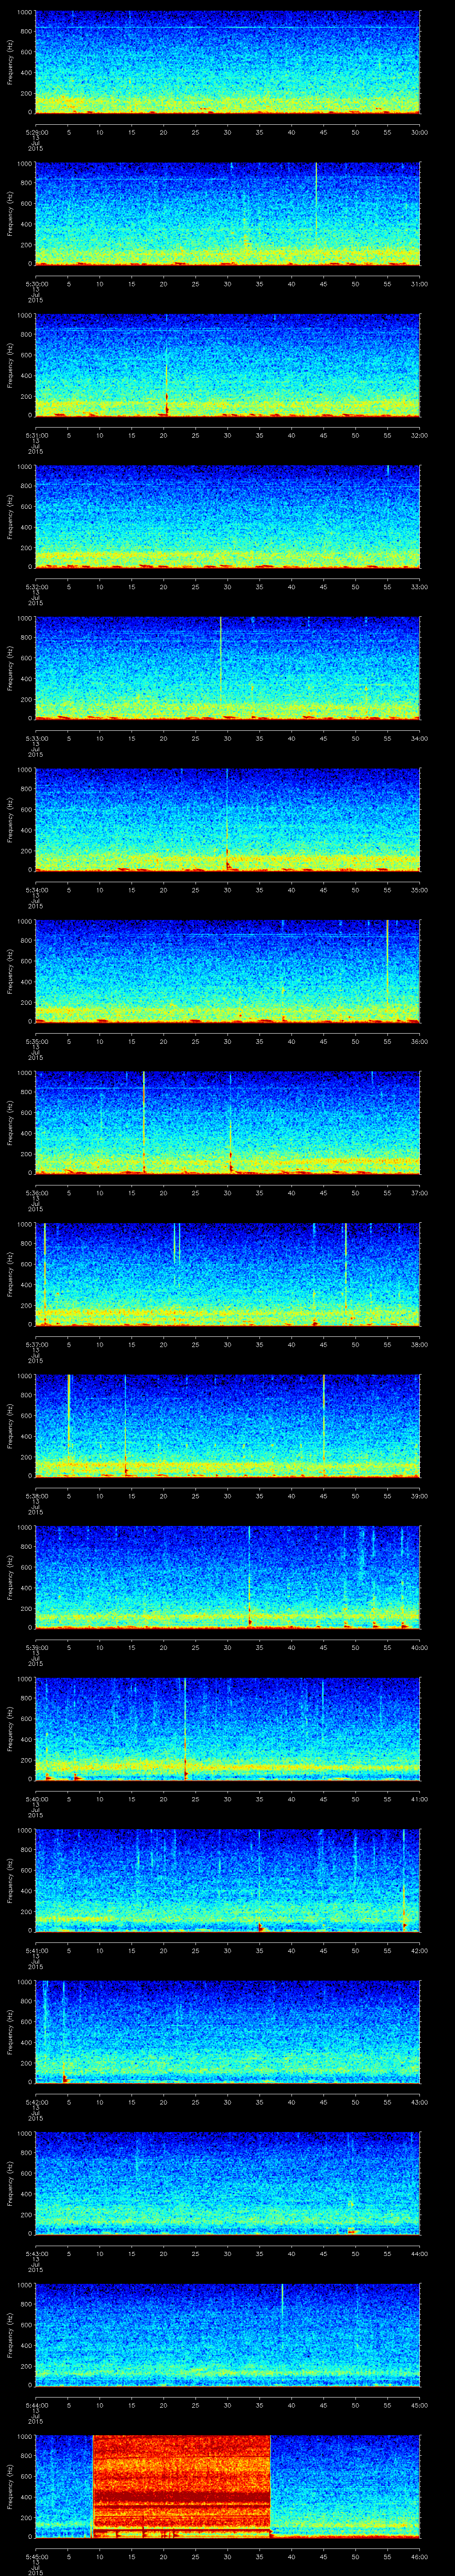Click the 5:43:00 start time label
The image size is (455, 2576).
point(36,2252)
